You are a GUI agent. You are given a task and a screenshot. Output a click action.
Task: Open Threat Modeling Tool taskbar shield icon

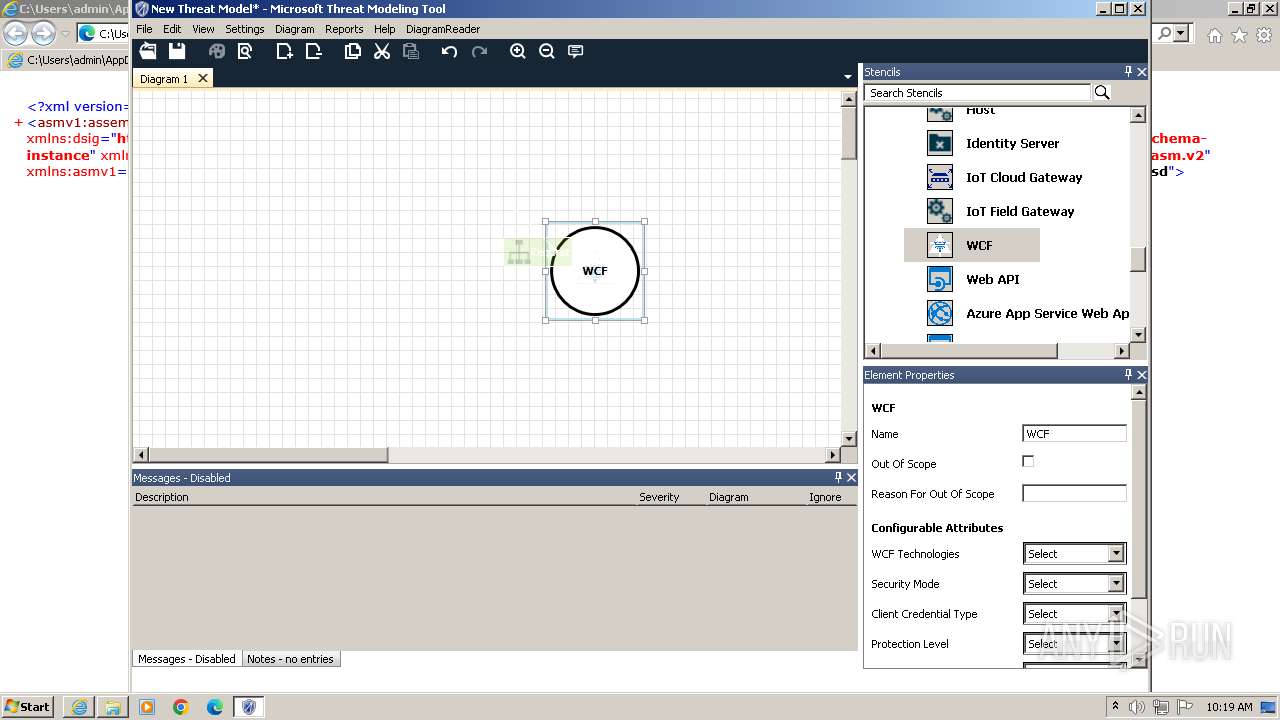(249, 707)
